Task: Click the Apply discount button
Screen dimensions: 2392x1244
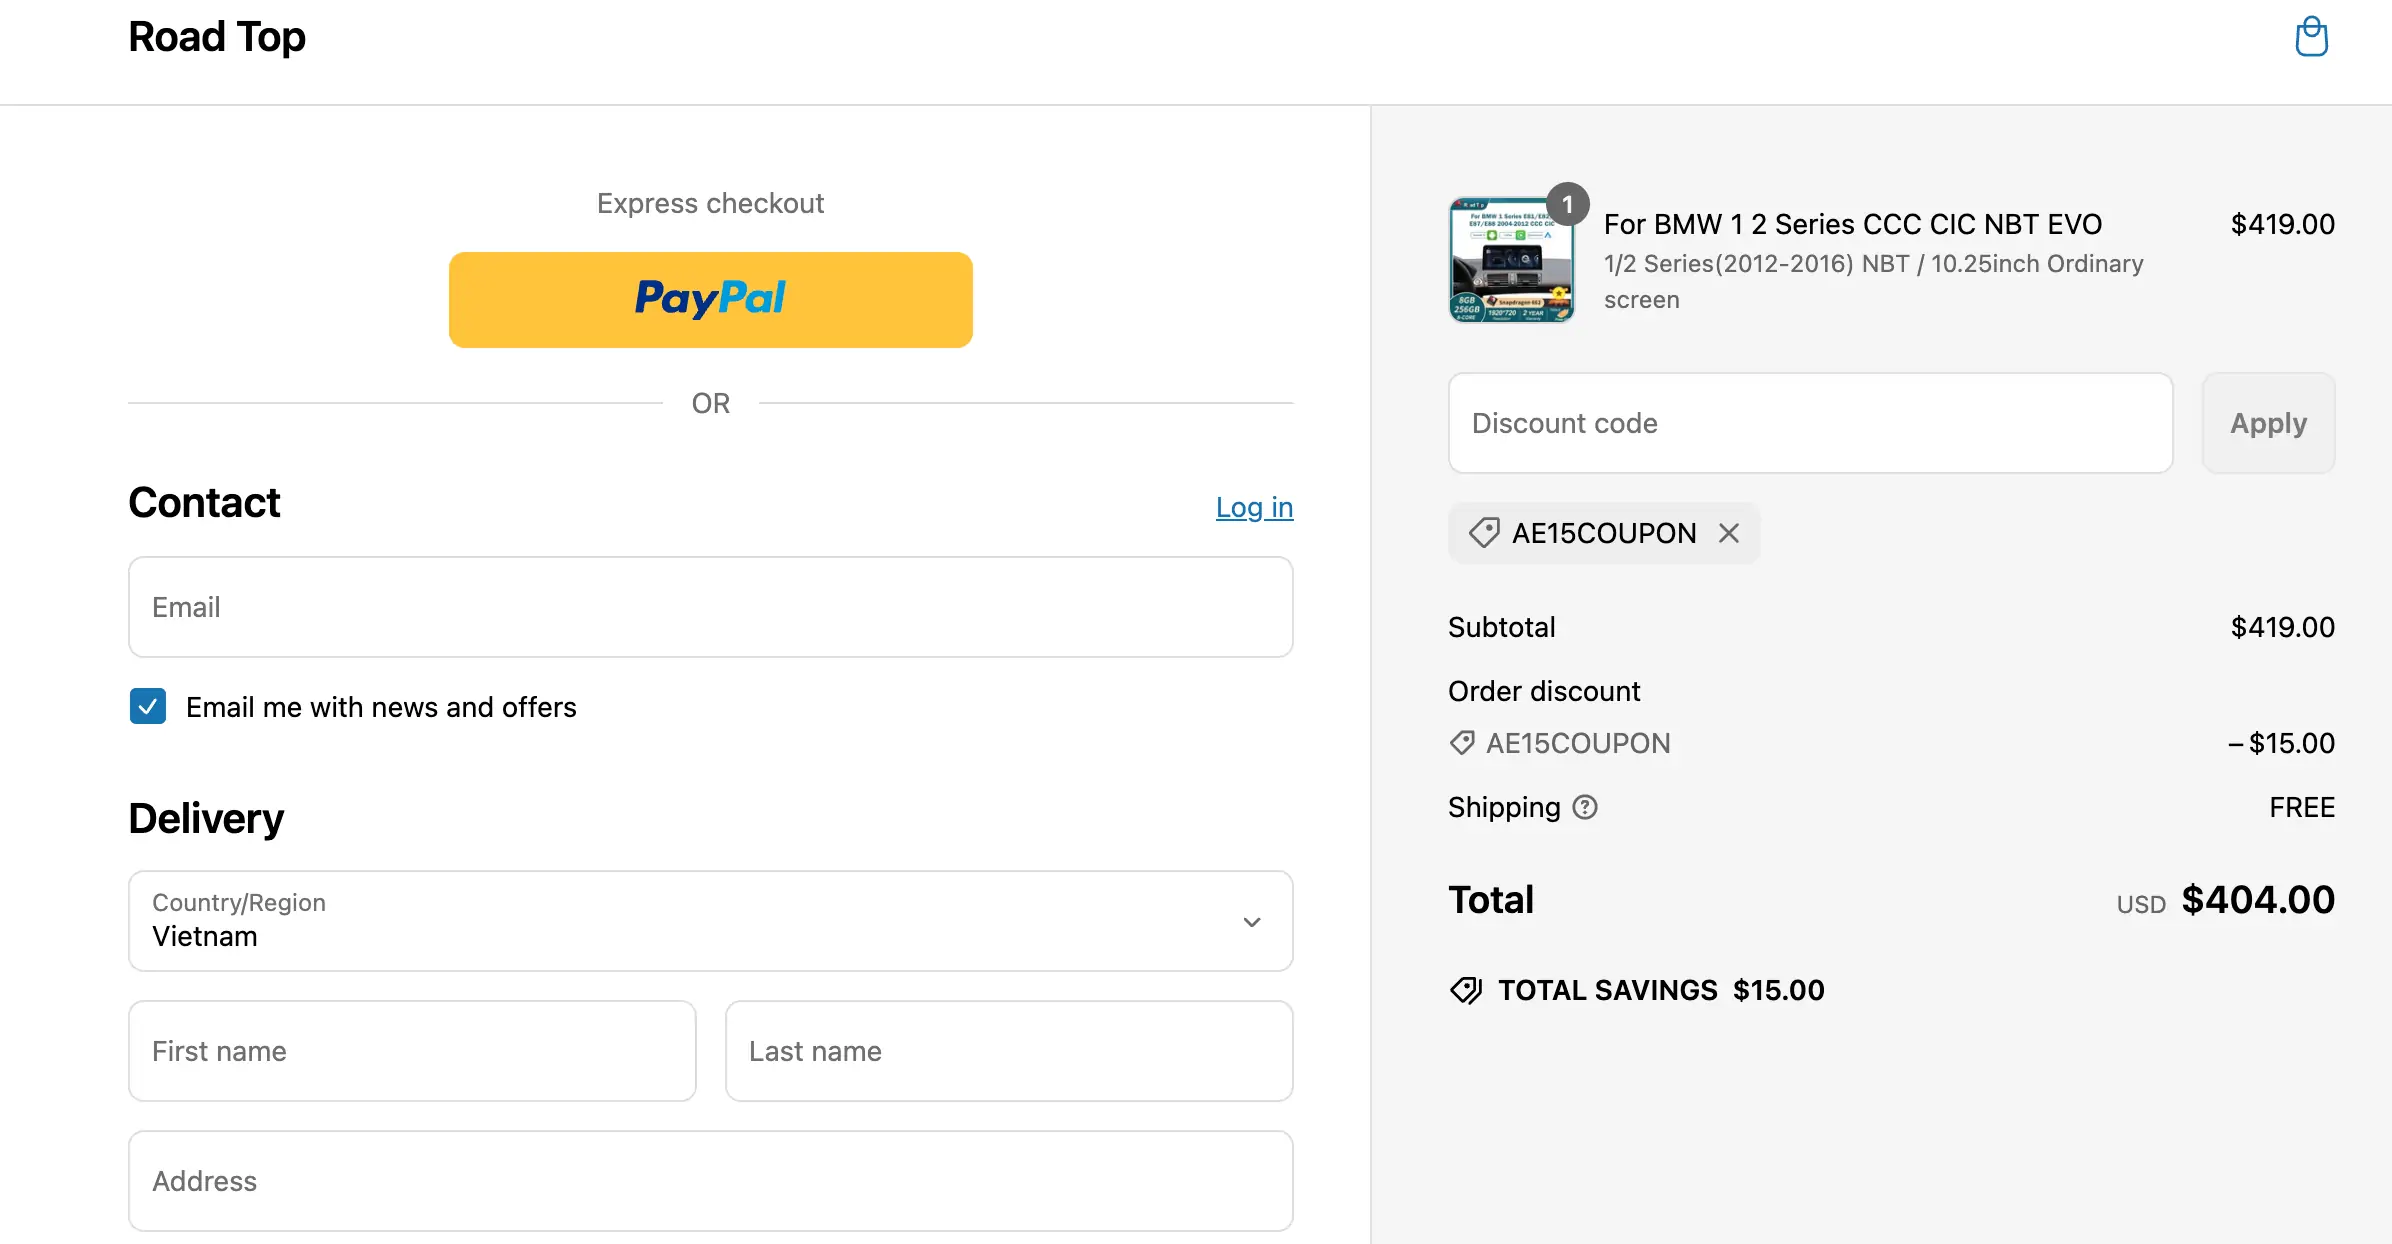Action: pos(2267,423)
